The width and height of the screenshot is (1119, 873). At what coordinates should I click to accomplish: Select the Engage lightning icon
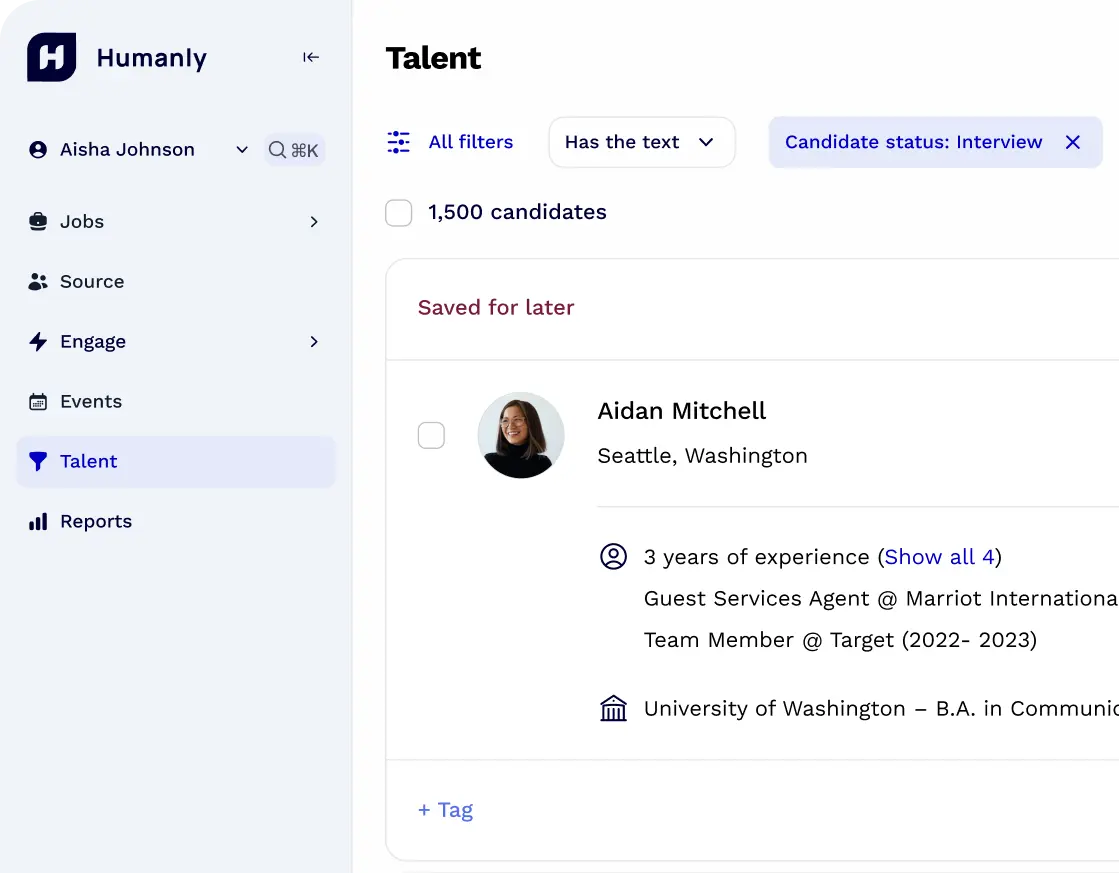click(38, 341)
